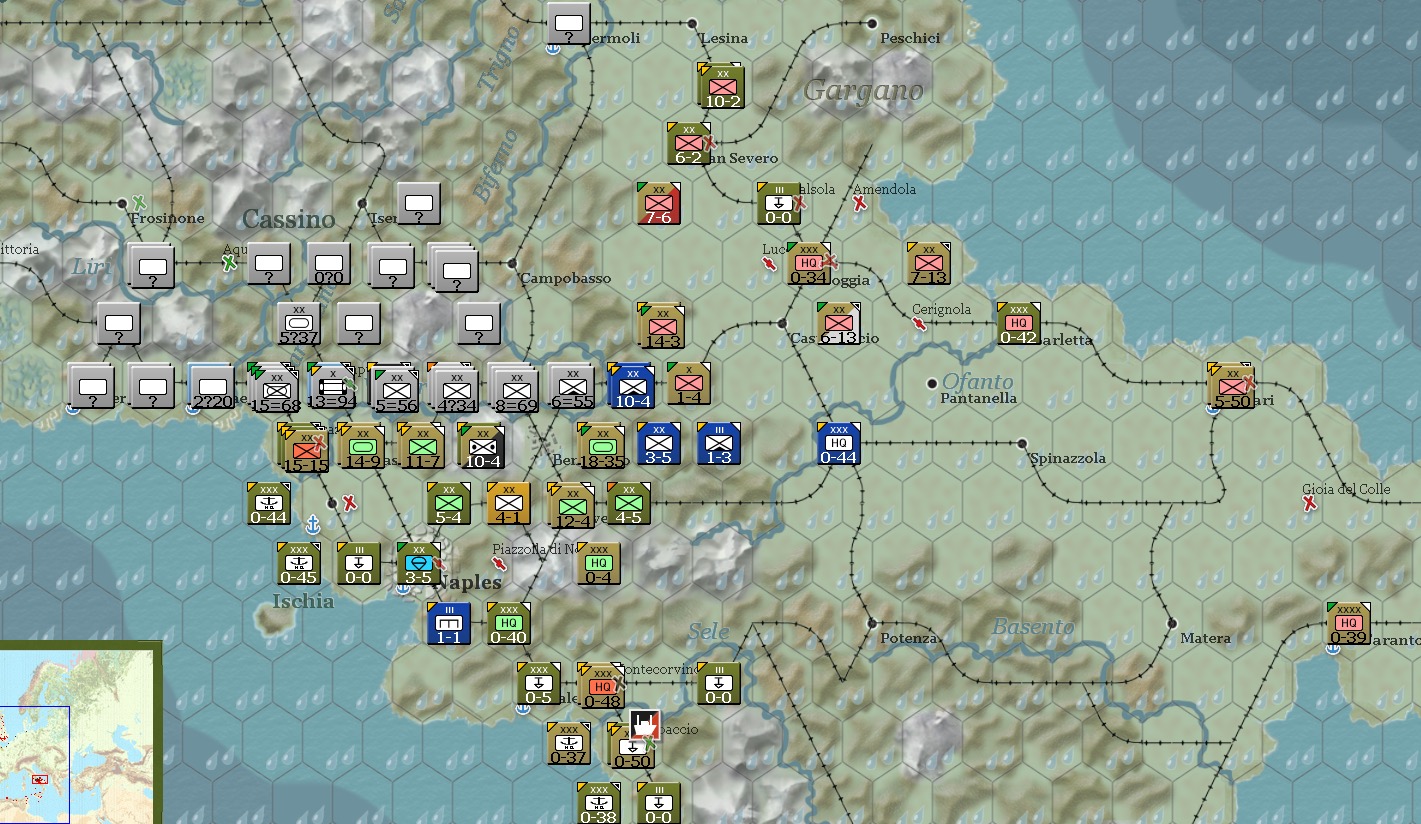Click the Pantanella town label

point(978,398)
